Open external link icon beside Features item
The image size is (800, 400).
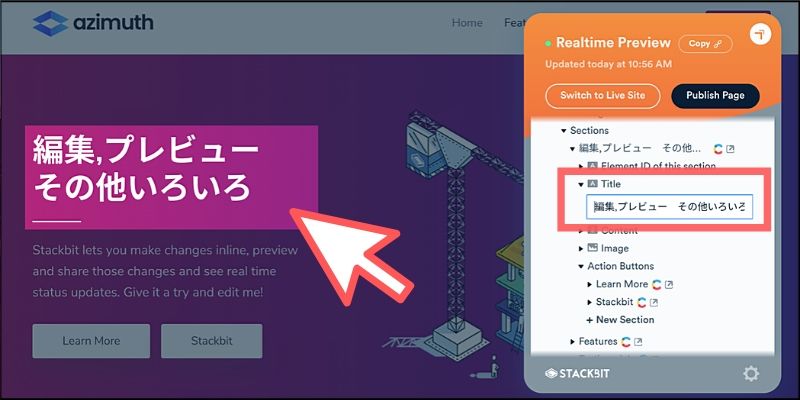638,342
